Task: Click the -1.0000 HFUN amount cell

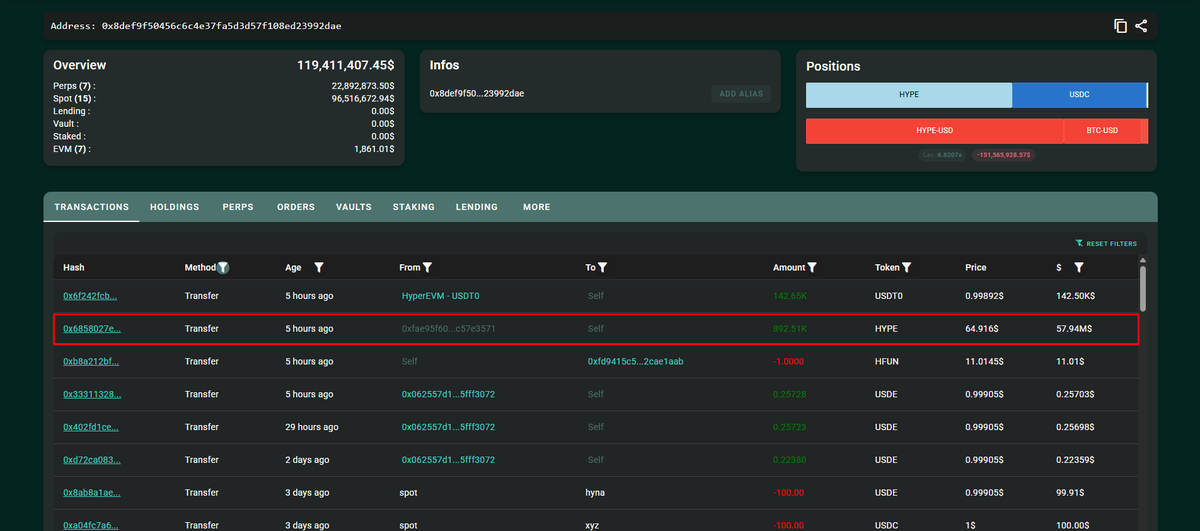Action: (789, 361)
